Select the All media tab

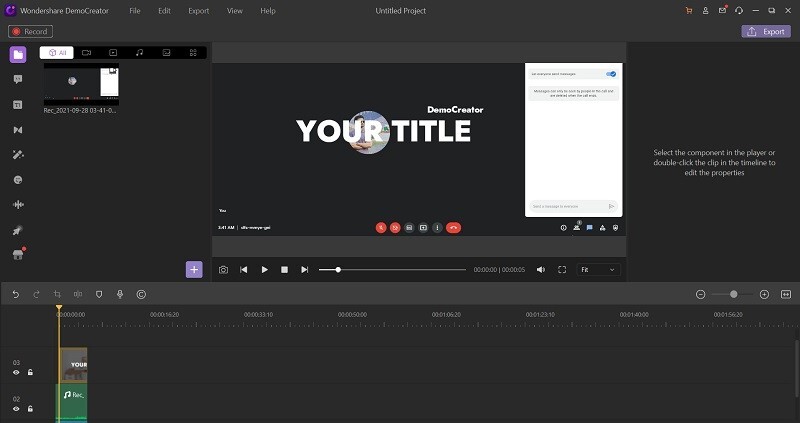point(57,53)
